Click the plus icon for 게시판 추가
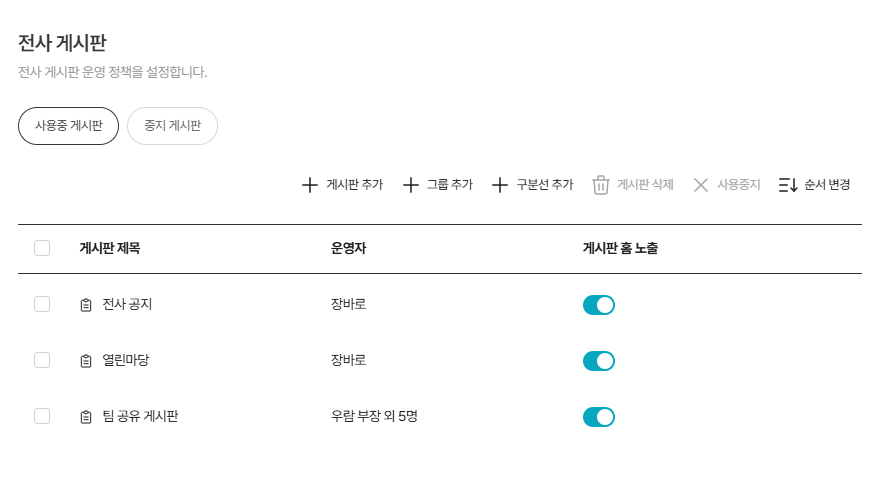The image size is (878, 481). pyautogui.click(x=310, y=185)
